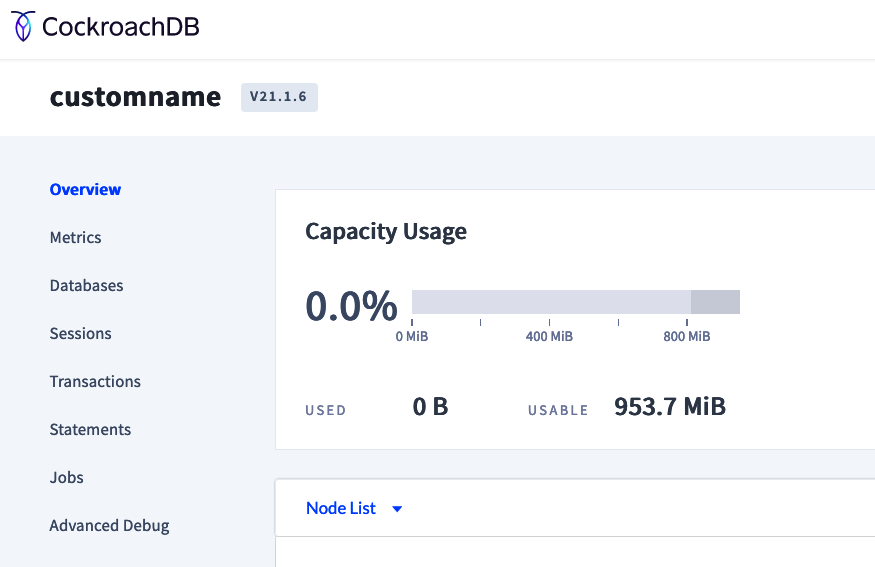Open the Databases section
Image resolution: width=875 pixels, height=567 pixels.
pyautogui.click(x=86, y=286)
